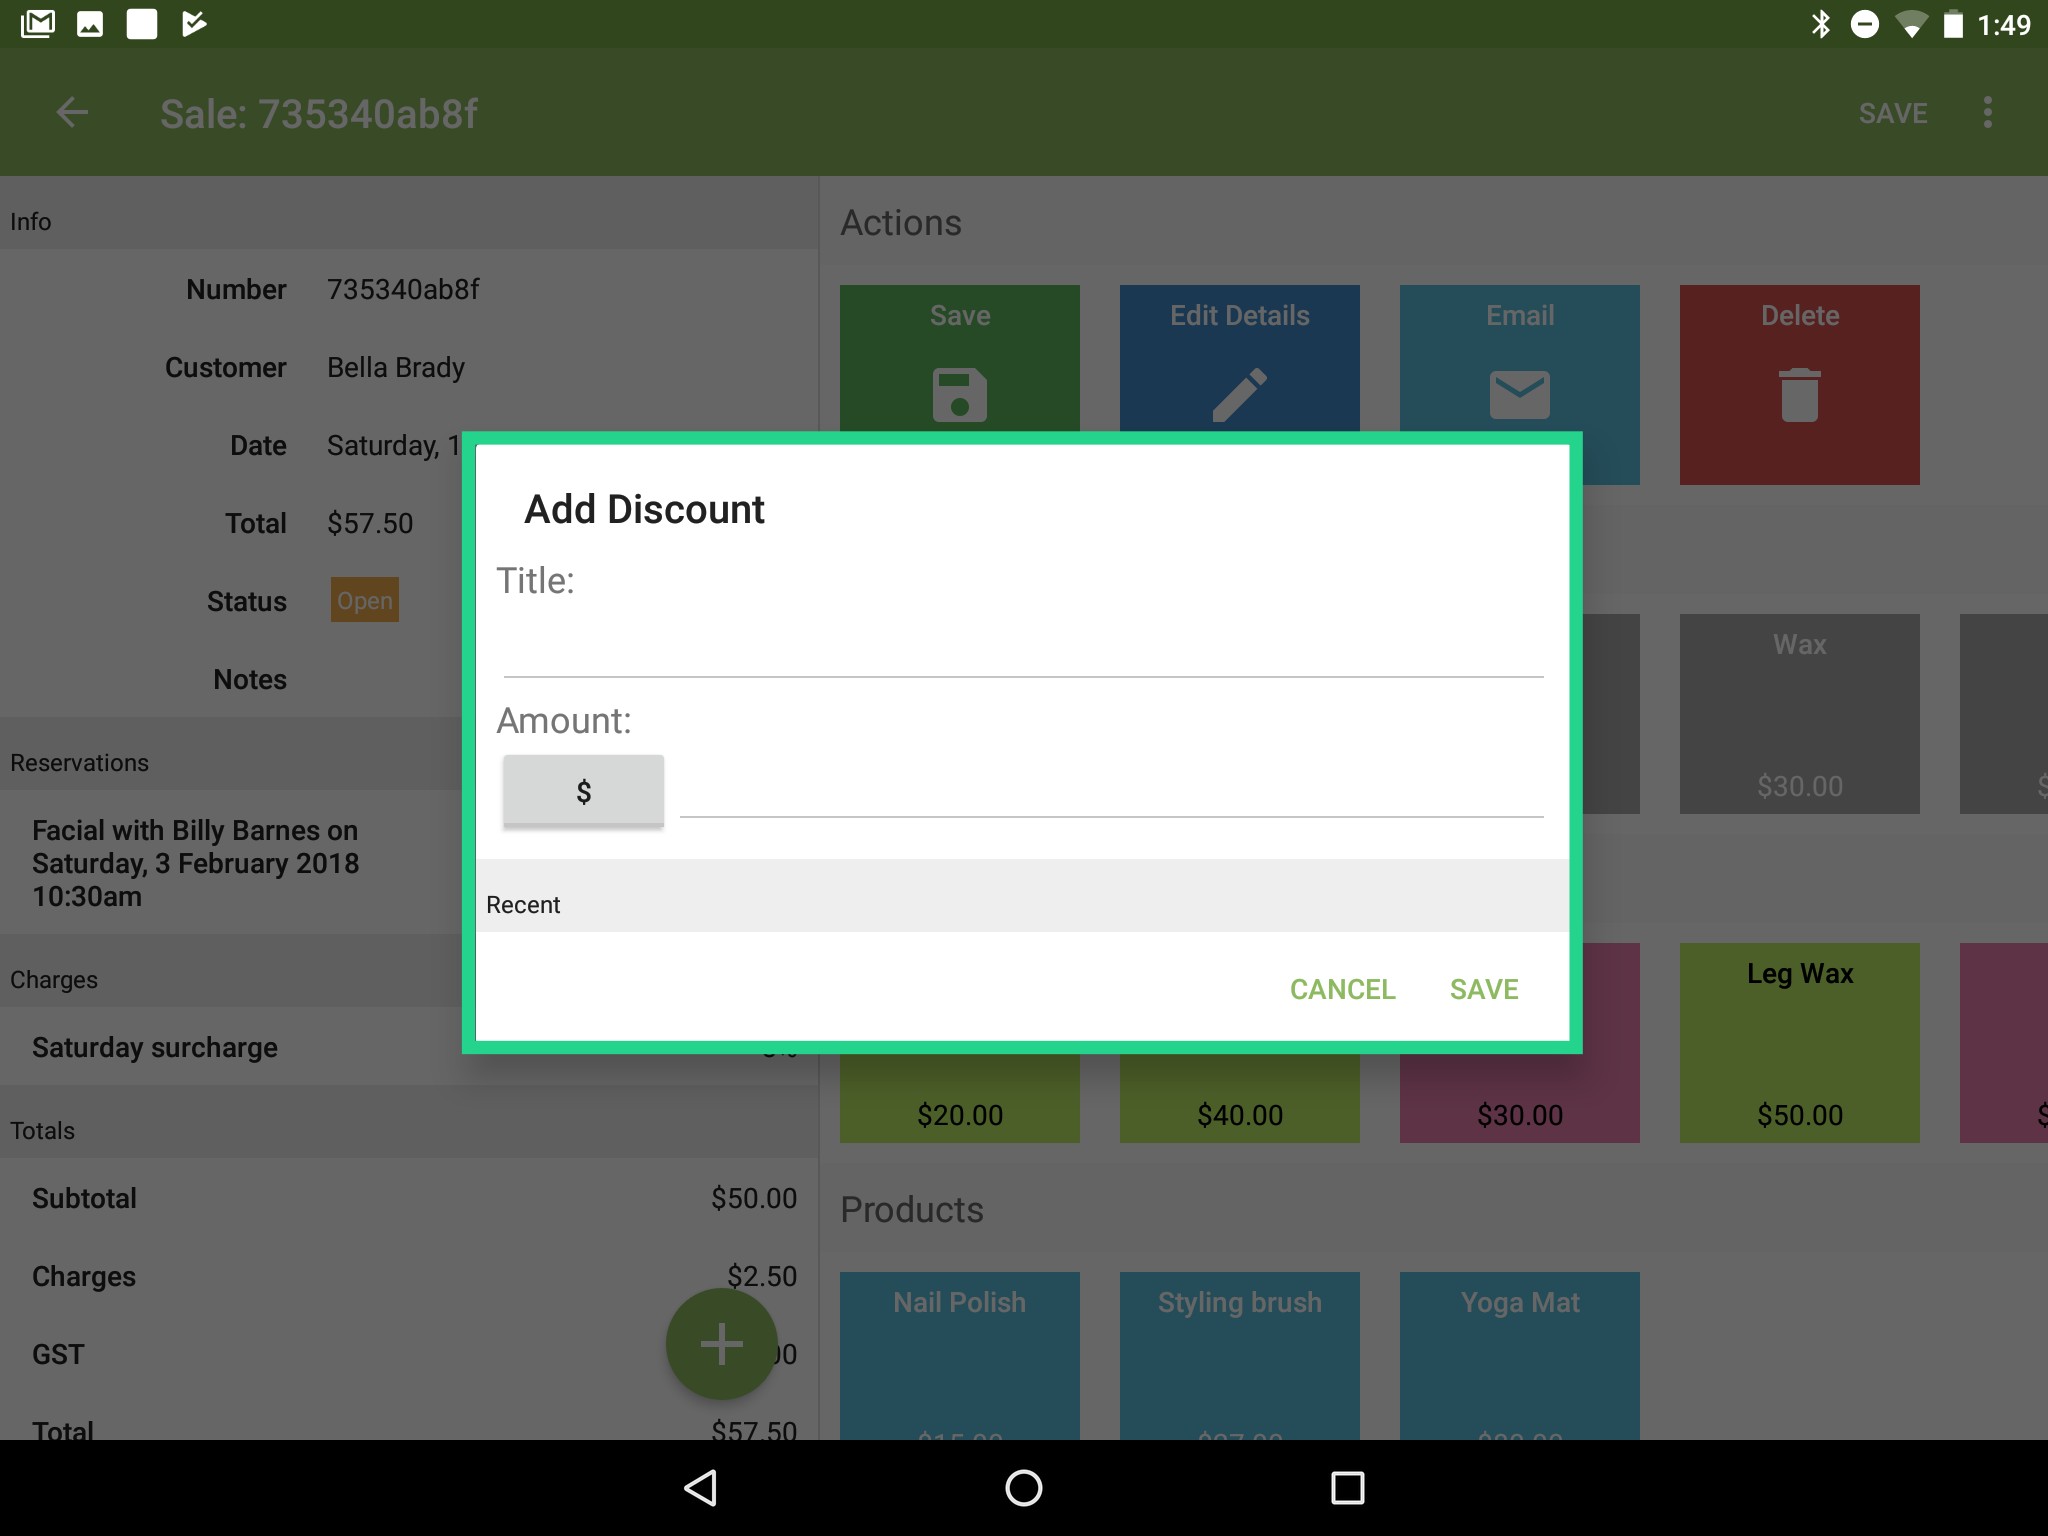Select the Wax $30.00 service tile

(1800, 714)
